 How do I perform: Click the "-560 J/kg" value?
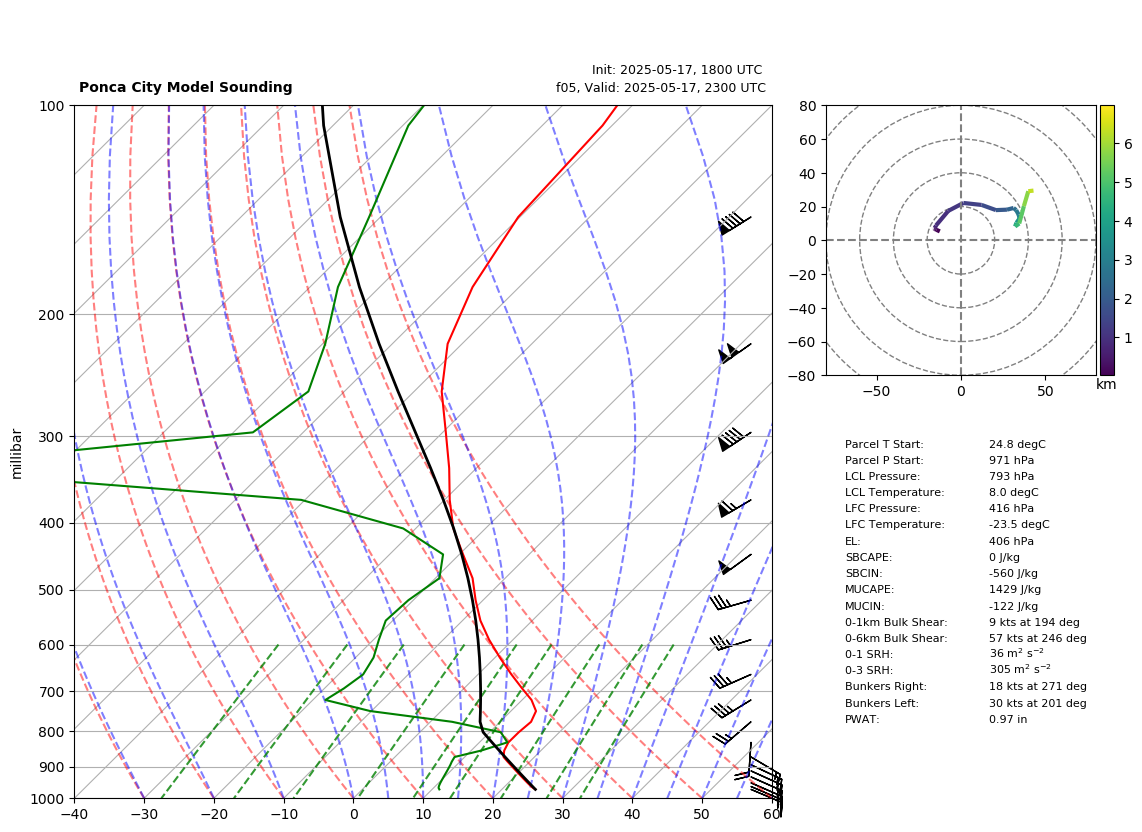pos(1013,573)
